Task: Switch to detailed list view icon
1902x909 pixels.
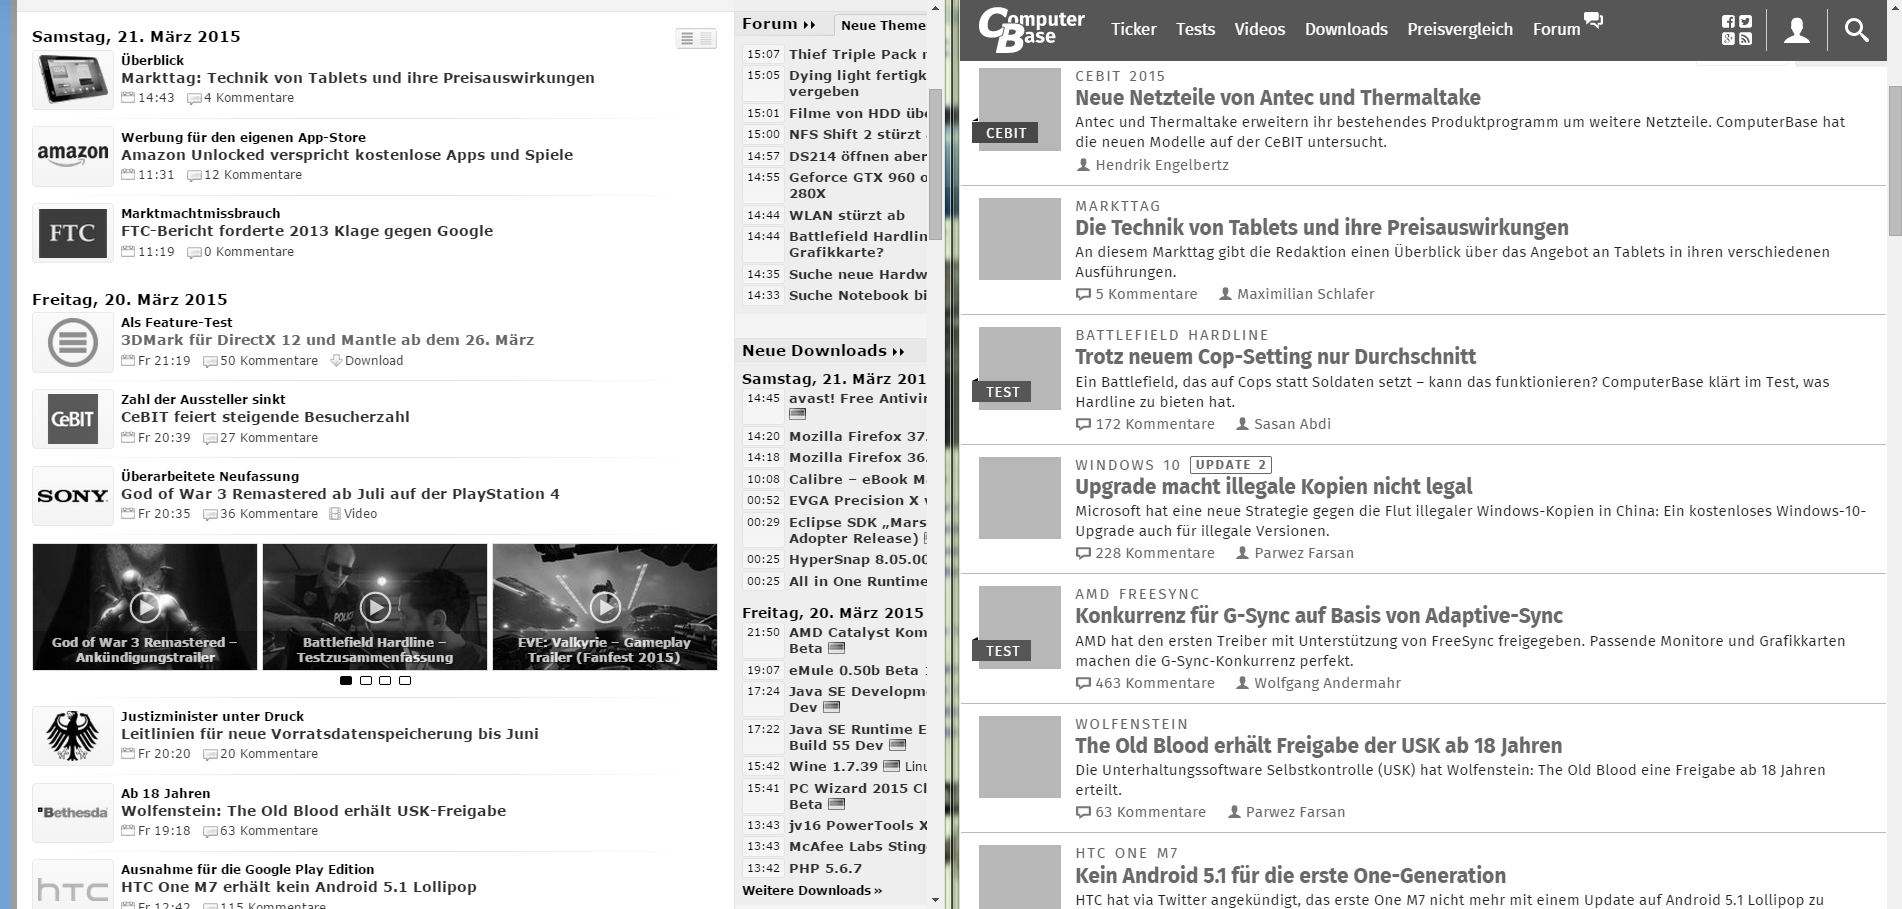Action: (x=706, y=39)
